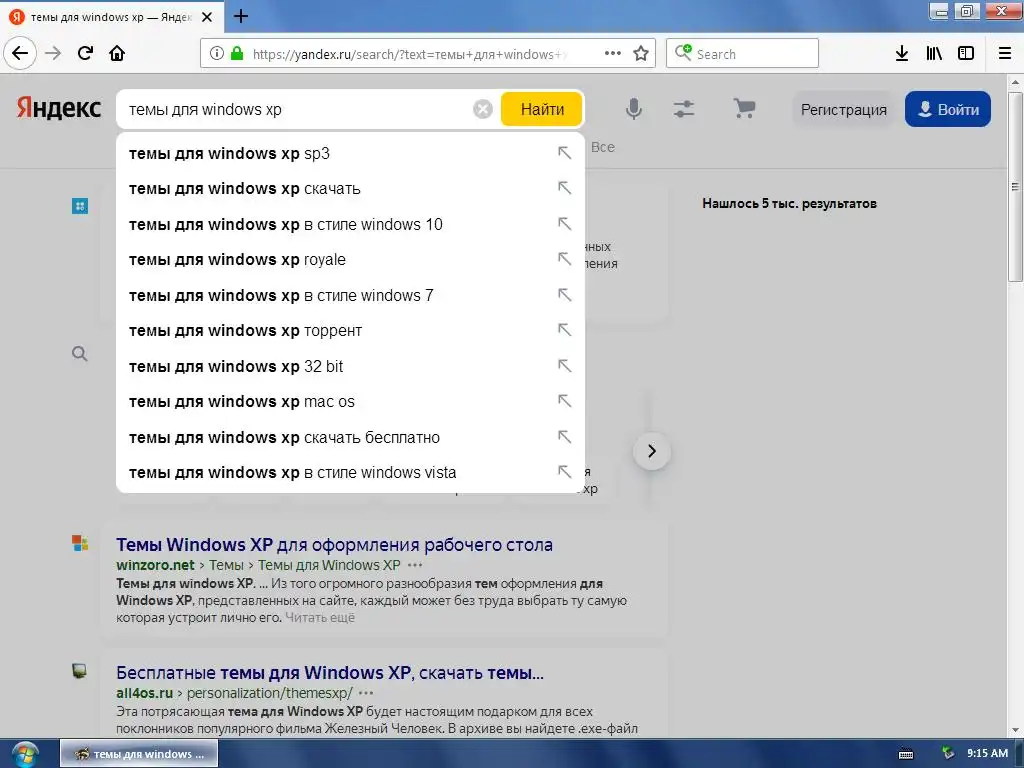The image size is (1024, 768).
Task: Open Yandex search settings sliders icon
Action: [x=684, y=108]
